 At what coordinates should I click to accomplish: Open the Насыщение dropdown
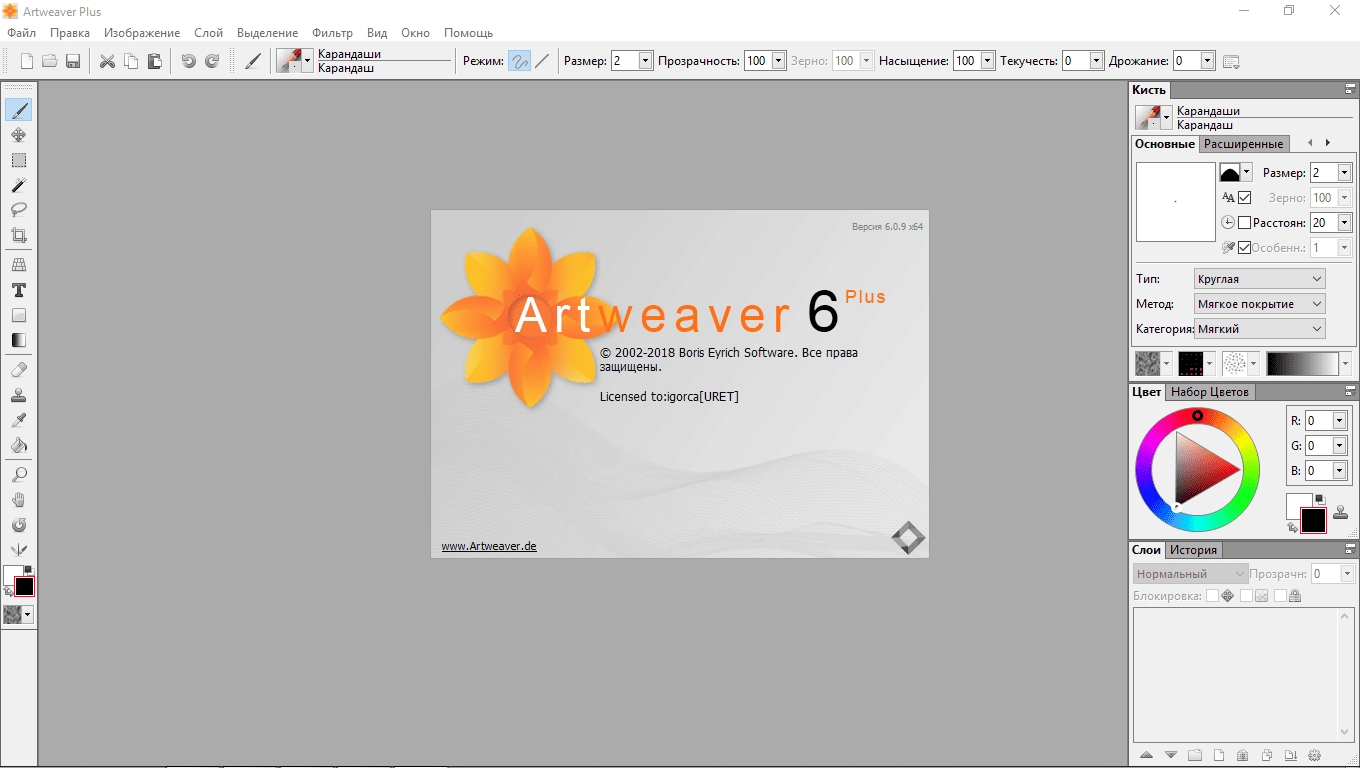(988, 61)
